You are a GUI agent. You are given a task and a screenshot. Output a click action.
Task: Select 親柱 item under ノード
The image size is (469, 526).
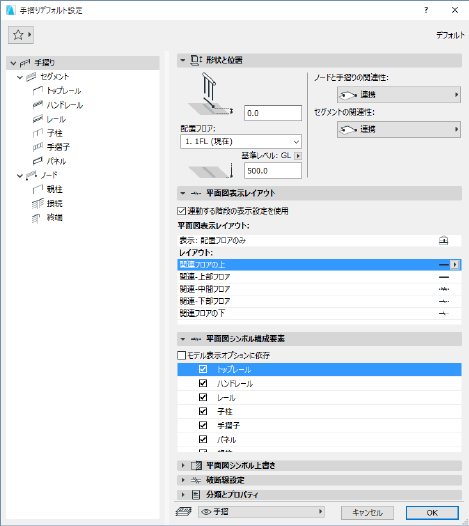coord(55,189)
